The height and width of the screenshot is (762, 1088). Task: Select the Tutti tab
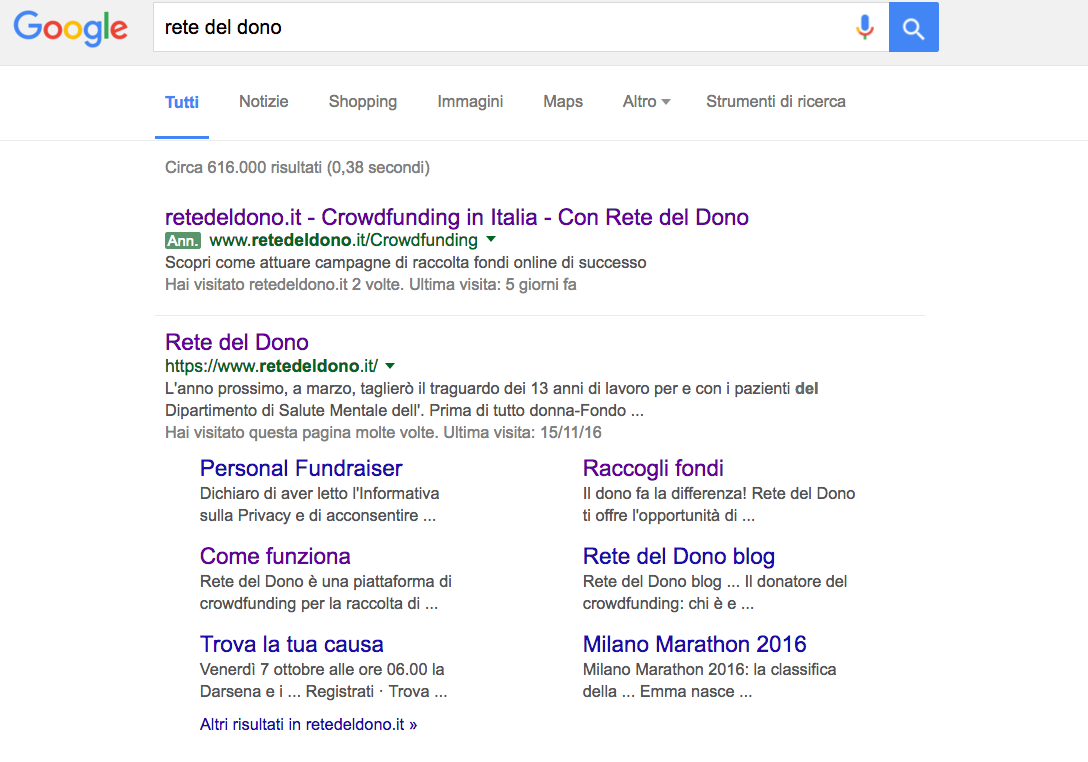182,102
